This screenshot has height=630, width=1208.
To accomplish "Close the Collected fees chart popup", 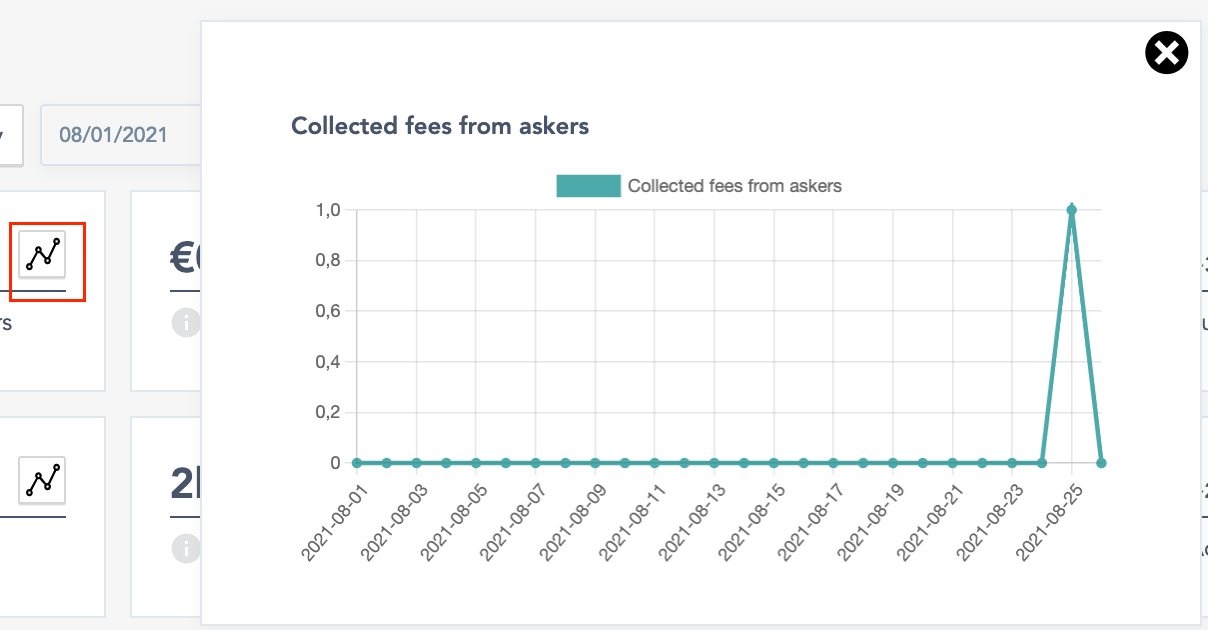I will click(x=1166, y=53).
